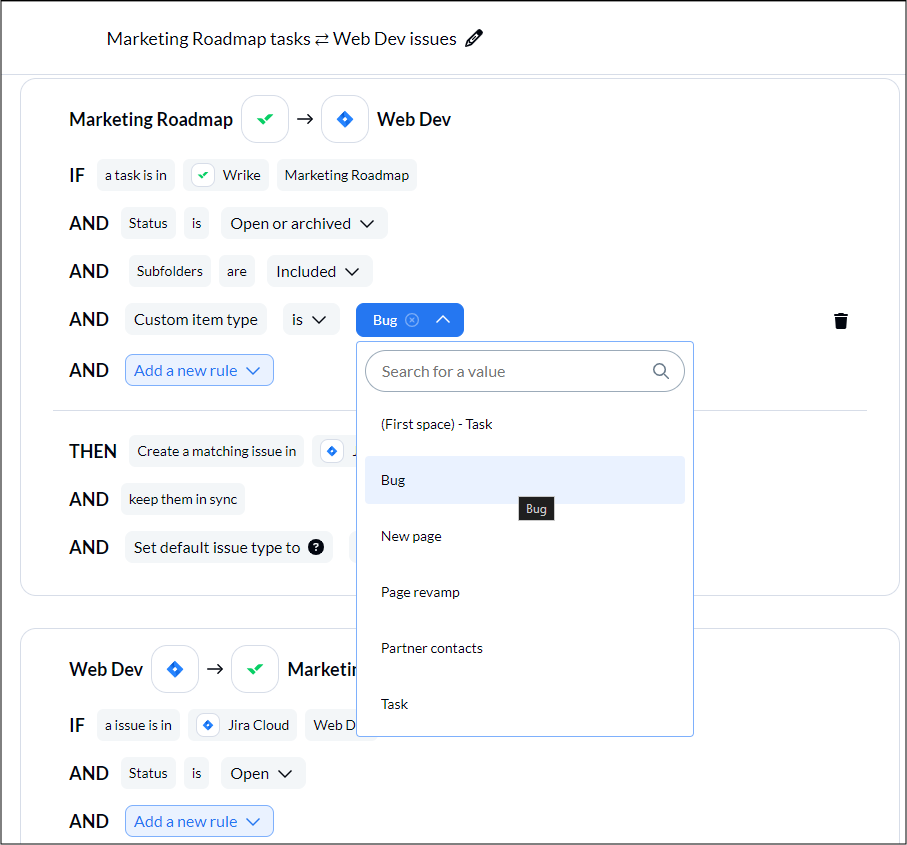907x845 pixels.
Task: Click the Wrike icon in the IF row chip
Action: [203, 175]
